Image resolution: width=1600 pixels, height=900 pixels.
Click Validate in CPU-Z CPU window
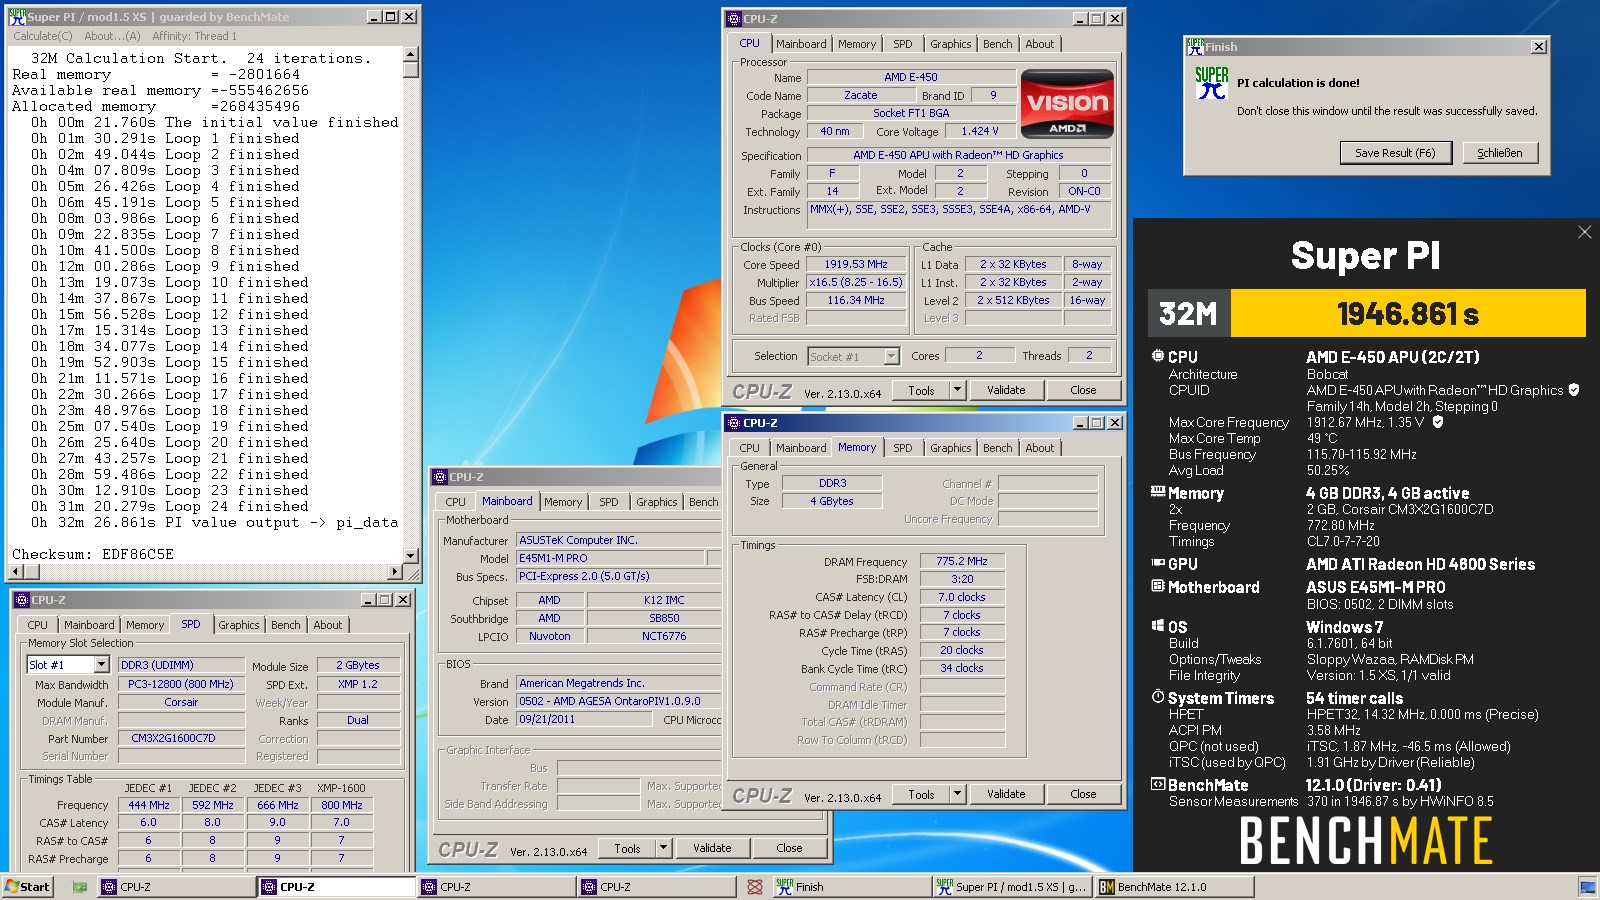click(x=1006, y=390)
